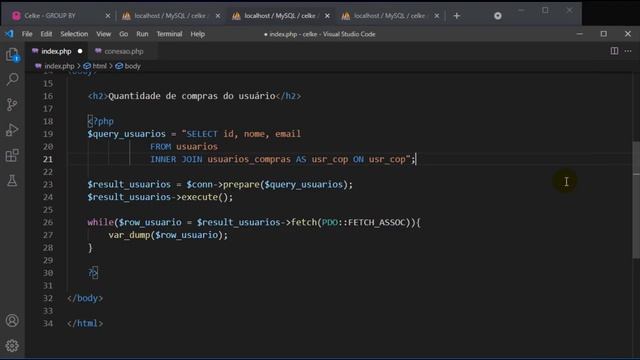640x360 pixels.
Task: Click prepare call on line 23
Action: click(x=241, y=184)
